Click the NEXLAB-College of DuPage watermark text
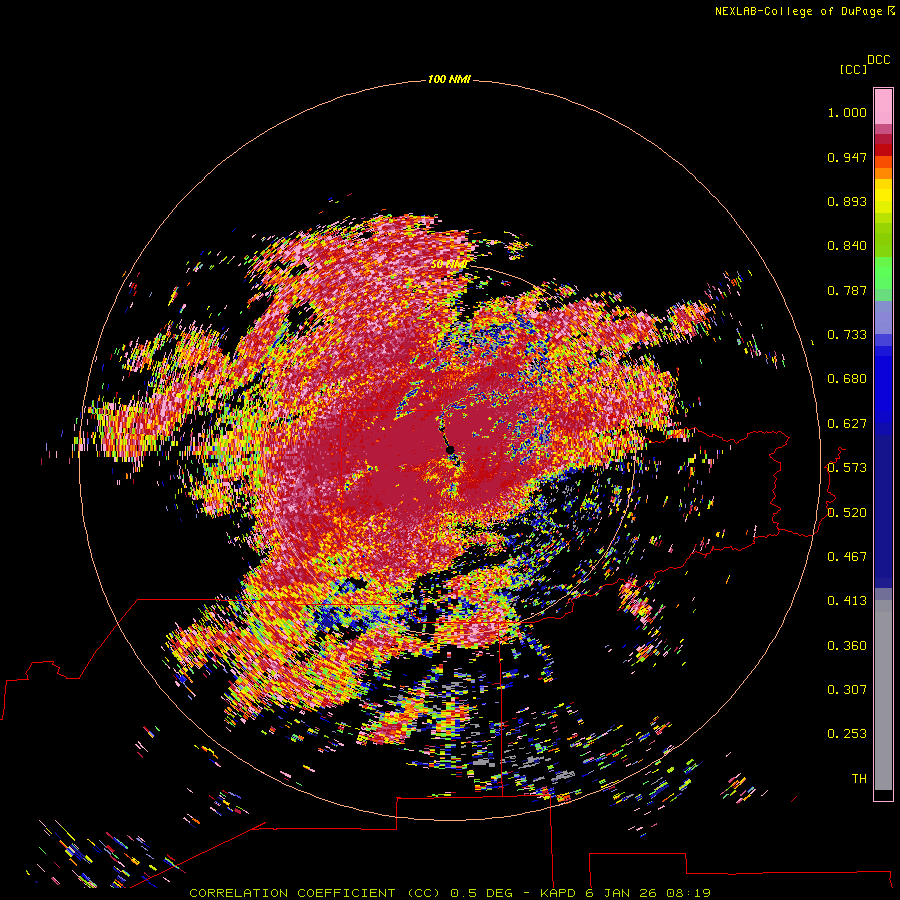Viewport: 900px width, 900px height. pyautogui.click(x=798, y=11)
